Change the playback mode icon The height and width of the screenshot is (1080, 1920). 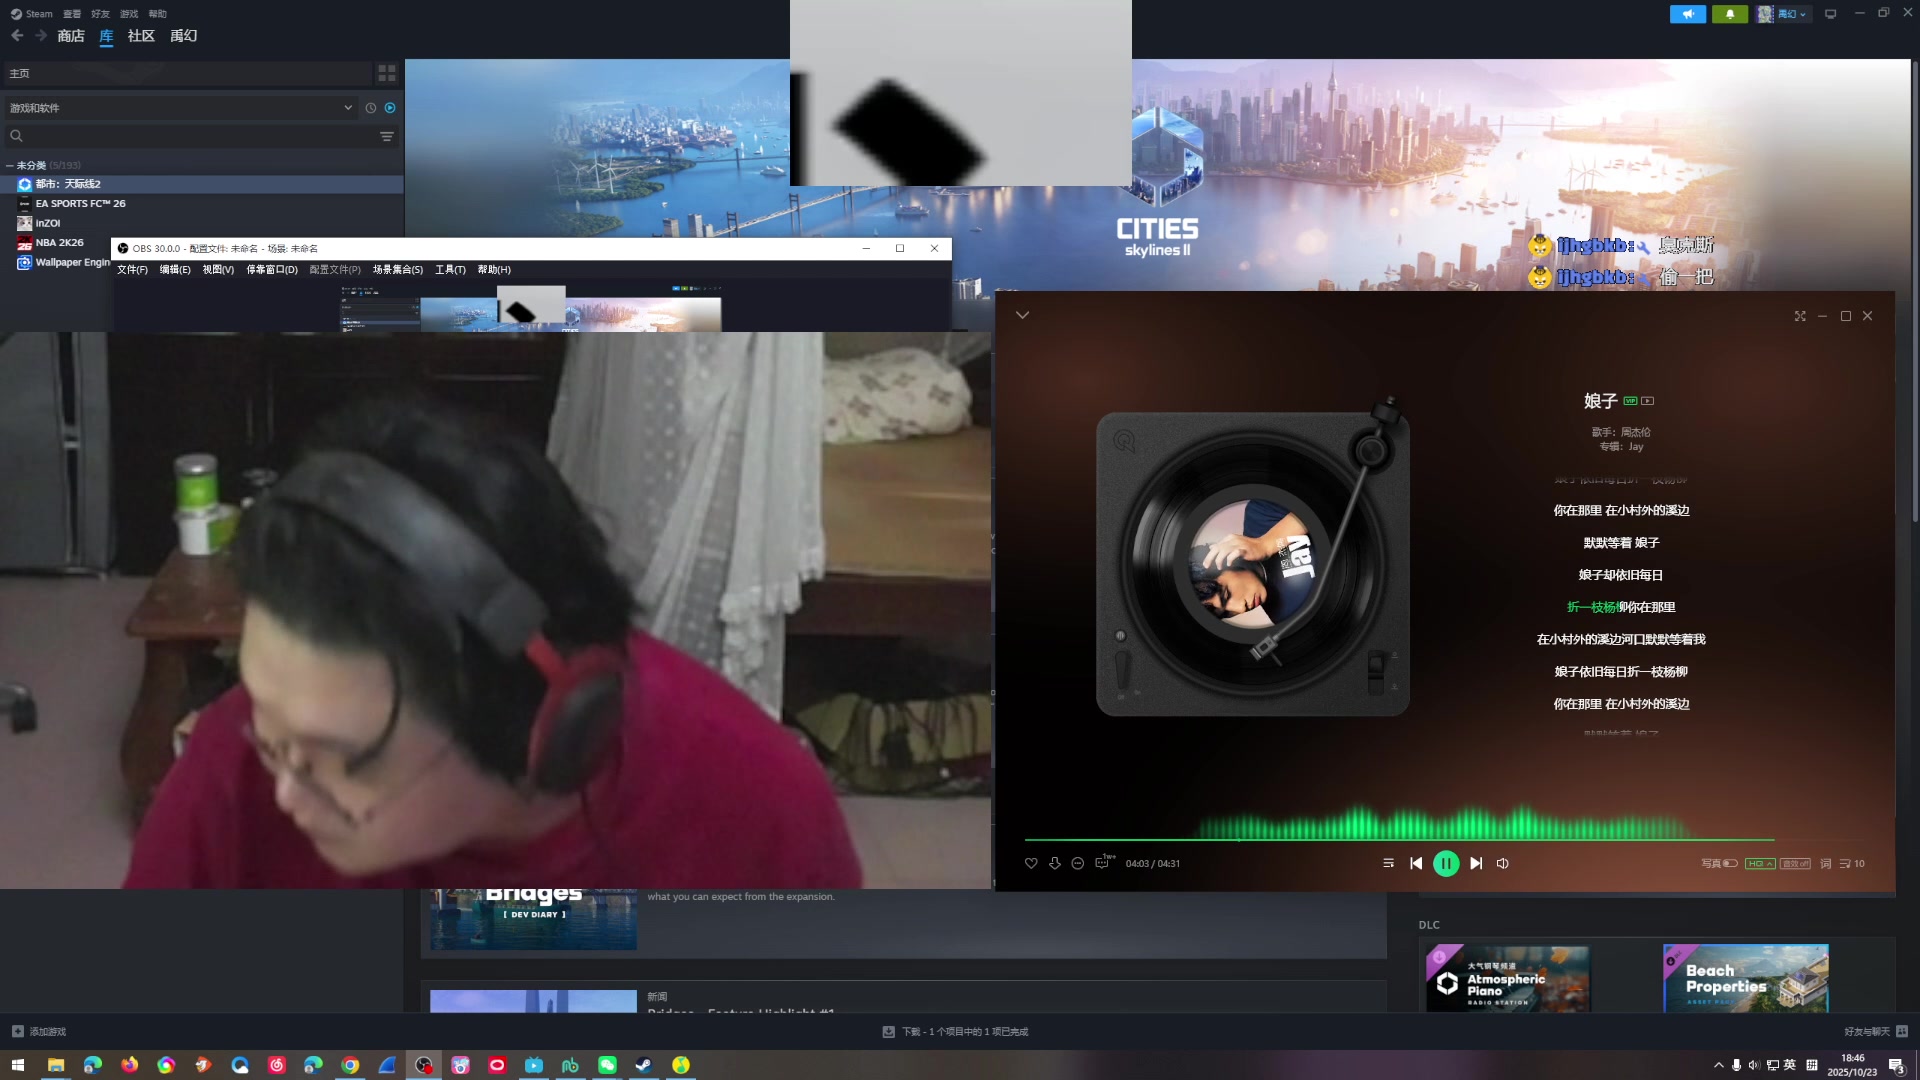[x=1388, y=863]
